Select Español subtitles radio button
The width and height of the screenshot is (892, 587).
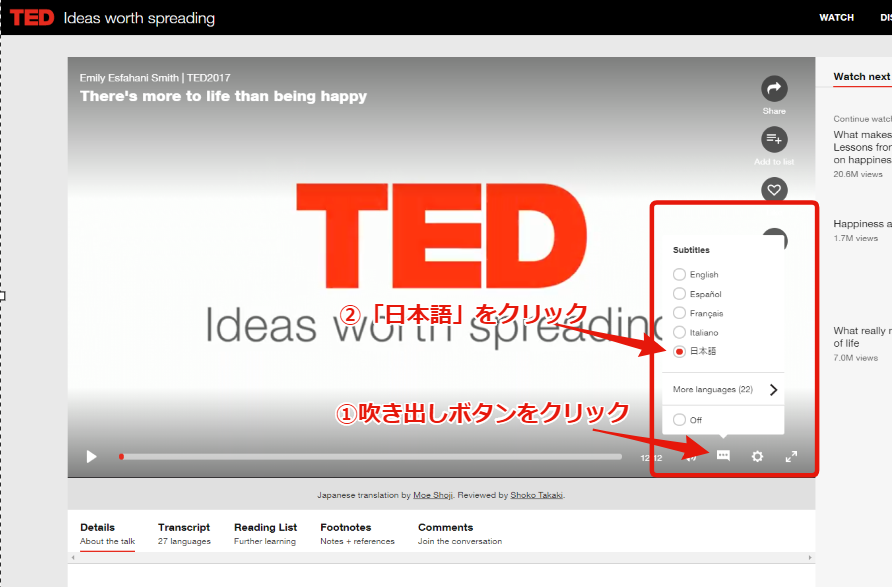[679, 294]
